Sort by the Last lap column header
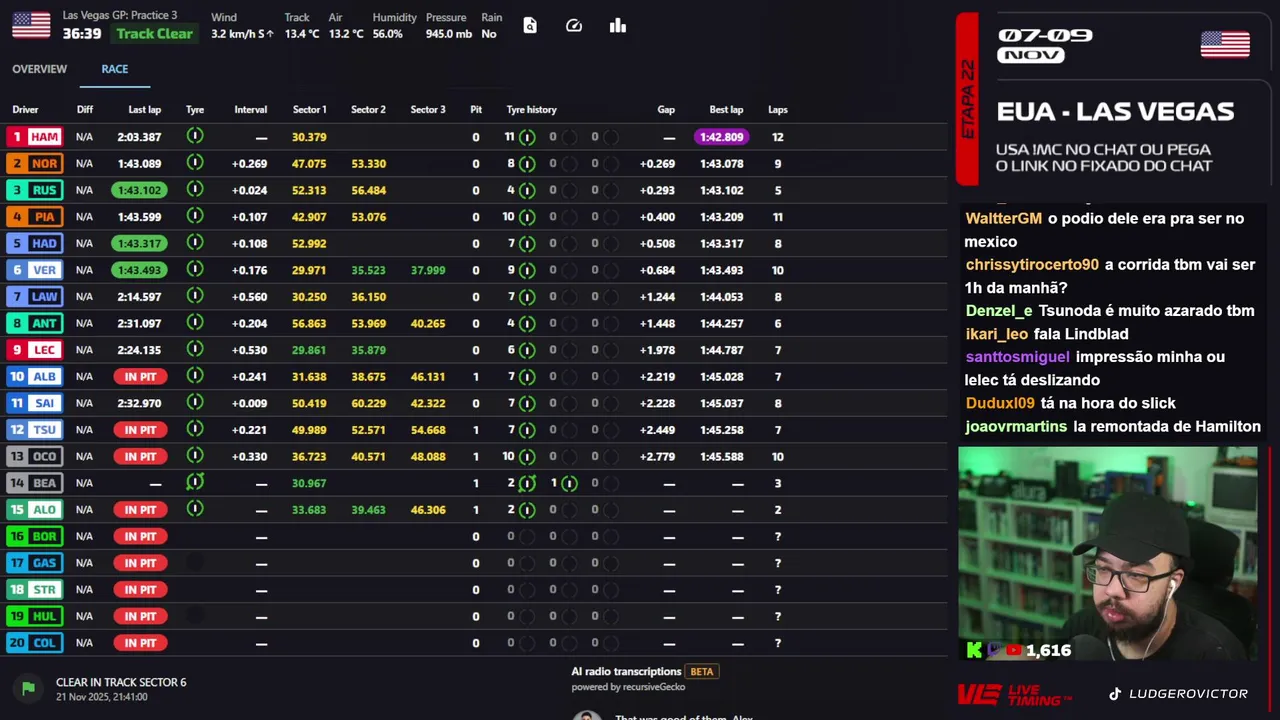 144,110
